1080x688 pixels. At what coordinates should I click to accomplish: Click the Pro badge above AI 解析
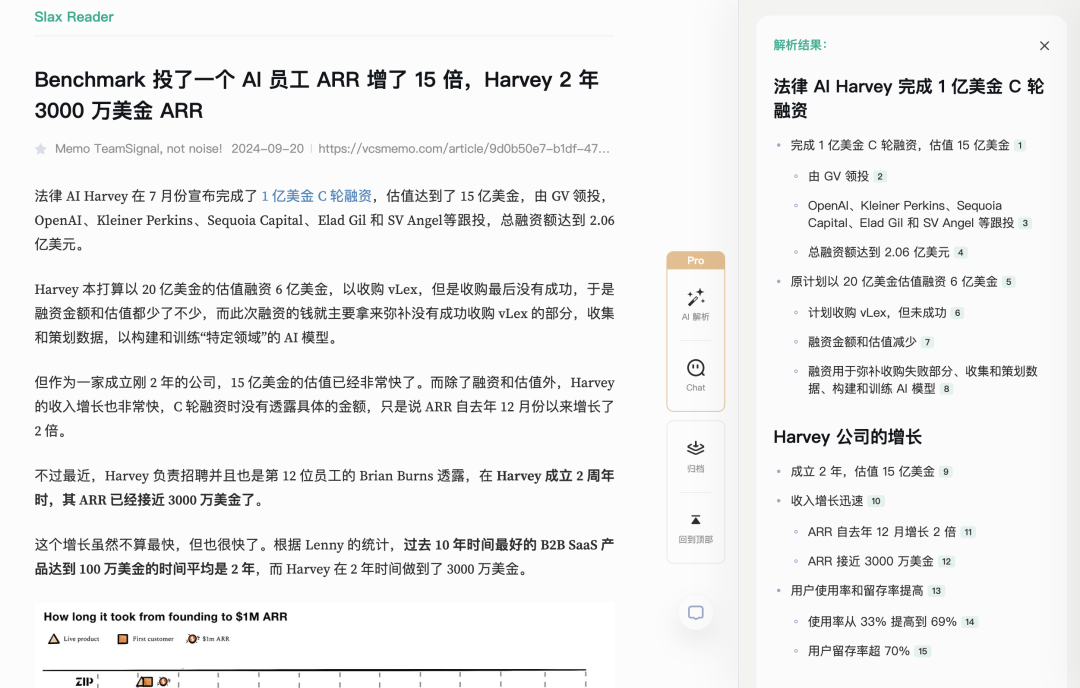pyautogui.click(x=696, y=260)
